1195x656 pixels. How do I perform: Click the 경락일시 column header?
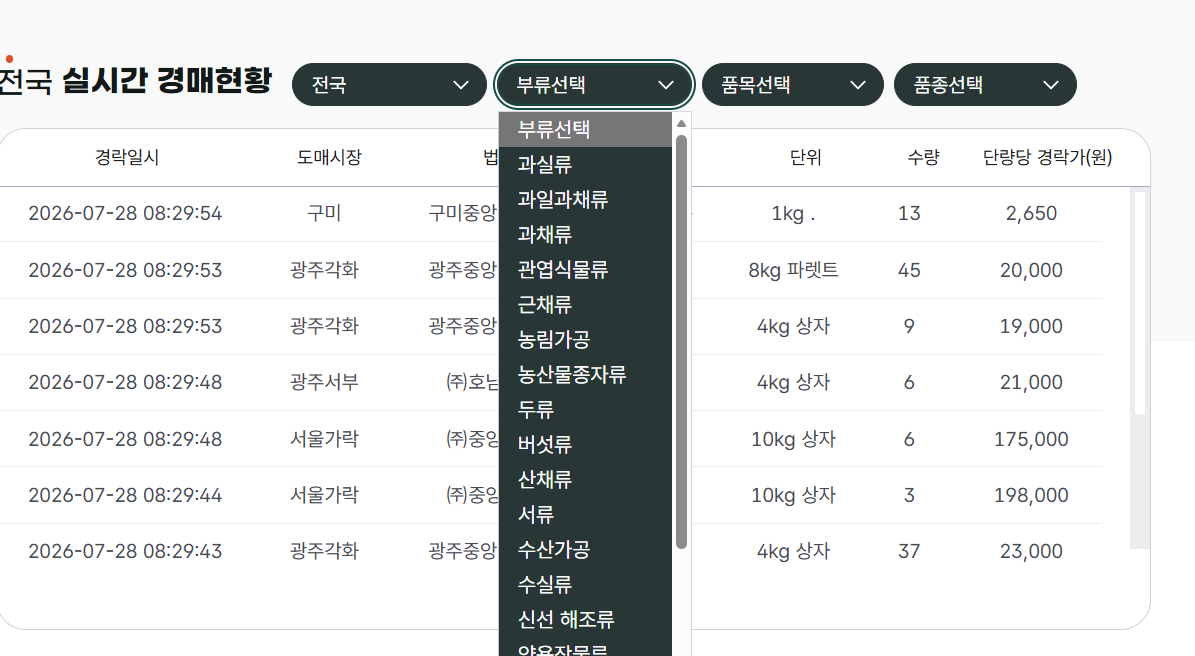click(127, 158)
